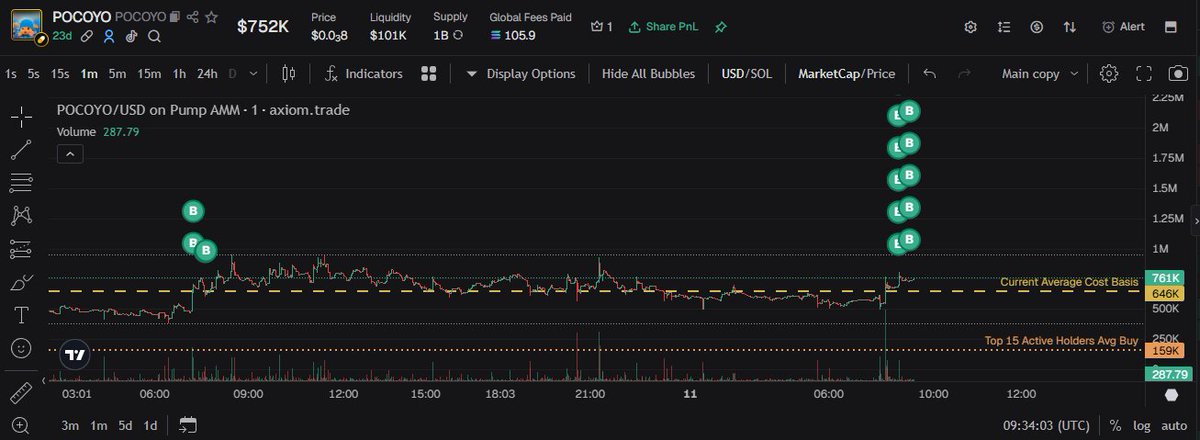This screenshot has height=440, width=1200.
Task: Expand the more timeframes dropdown
Action: [x=254, y=73]
